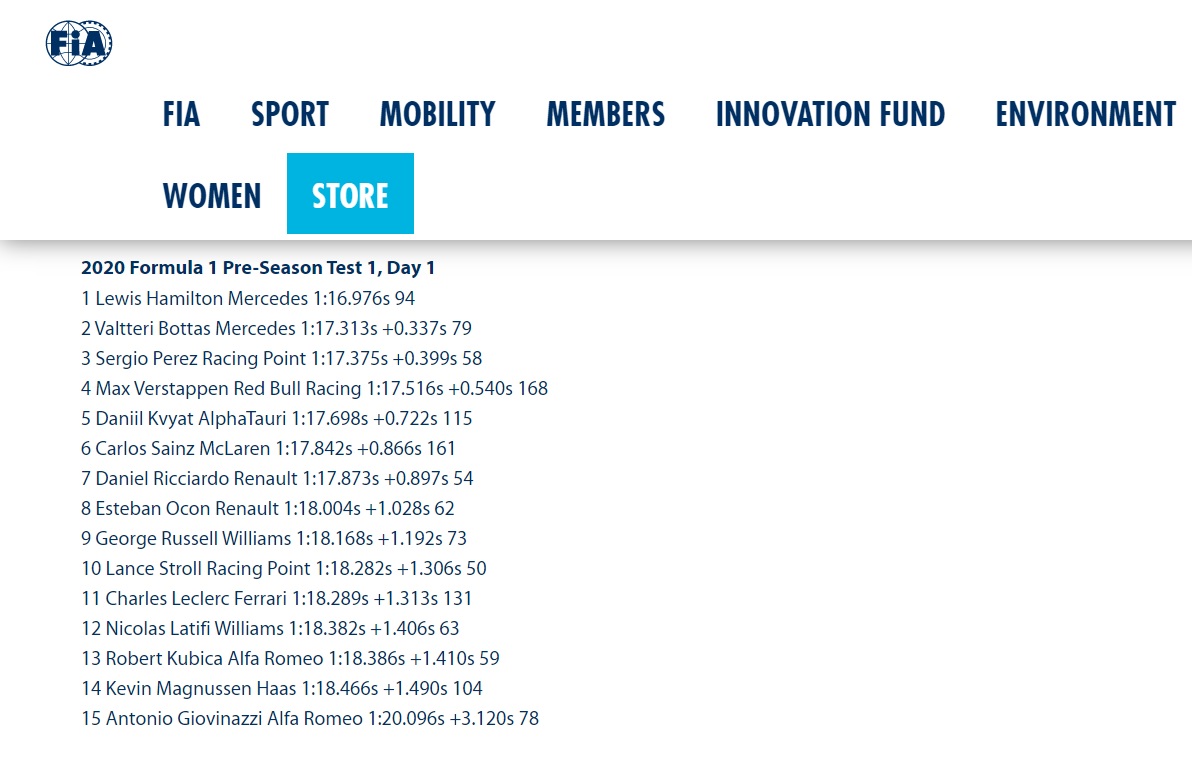1192x768 pixels.
Task: Open the FIA menu item
Action: (x=181, y=114)
